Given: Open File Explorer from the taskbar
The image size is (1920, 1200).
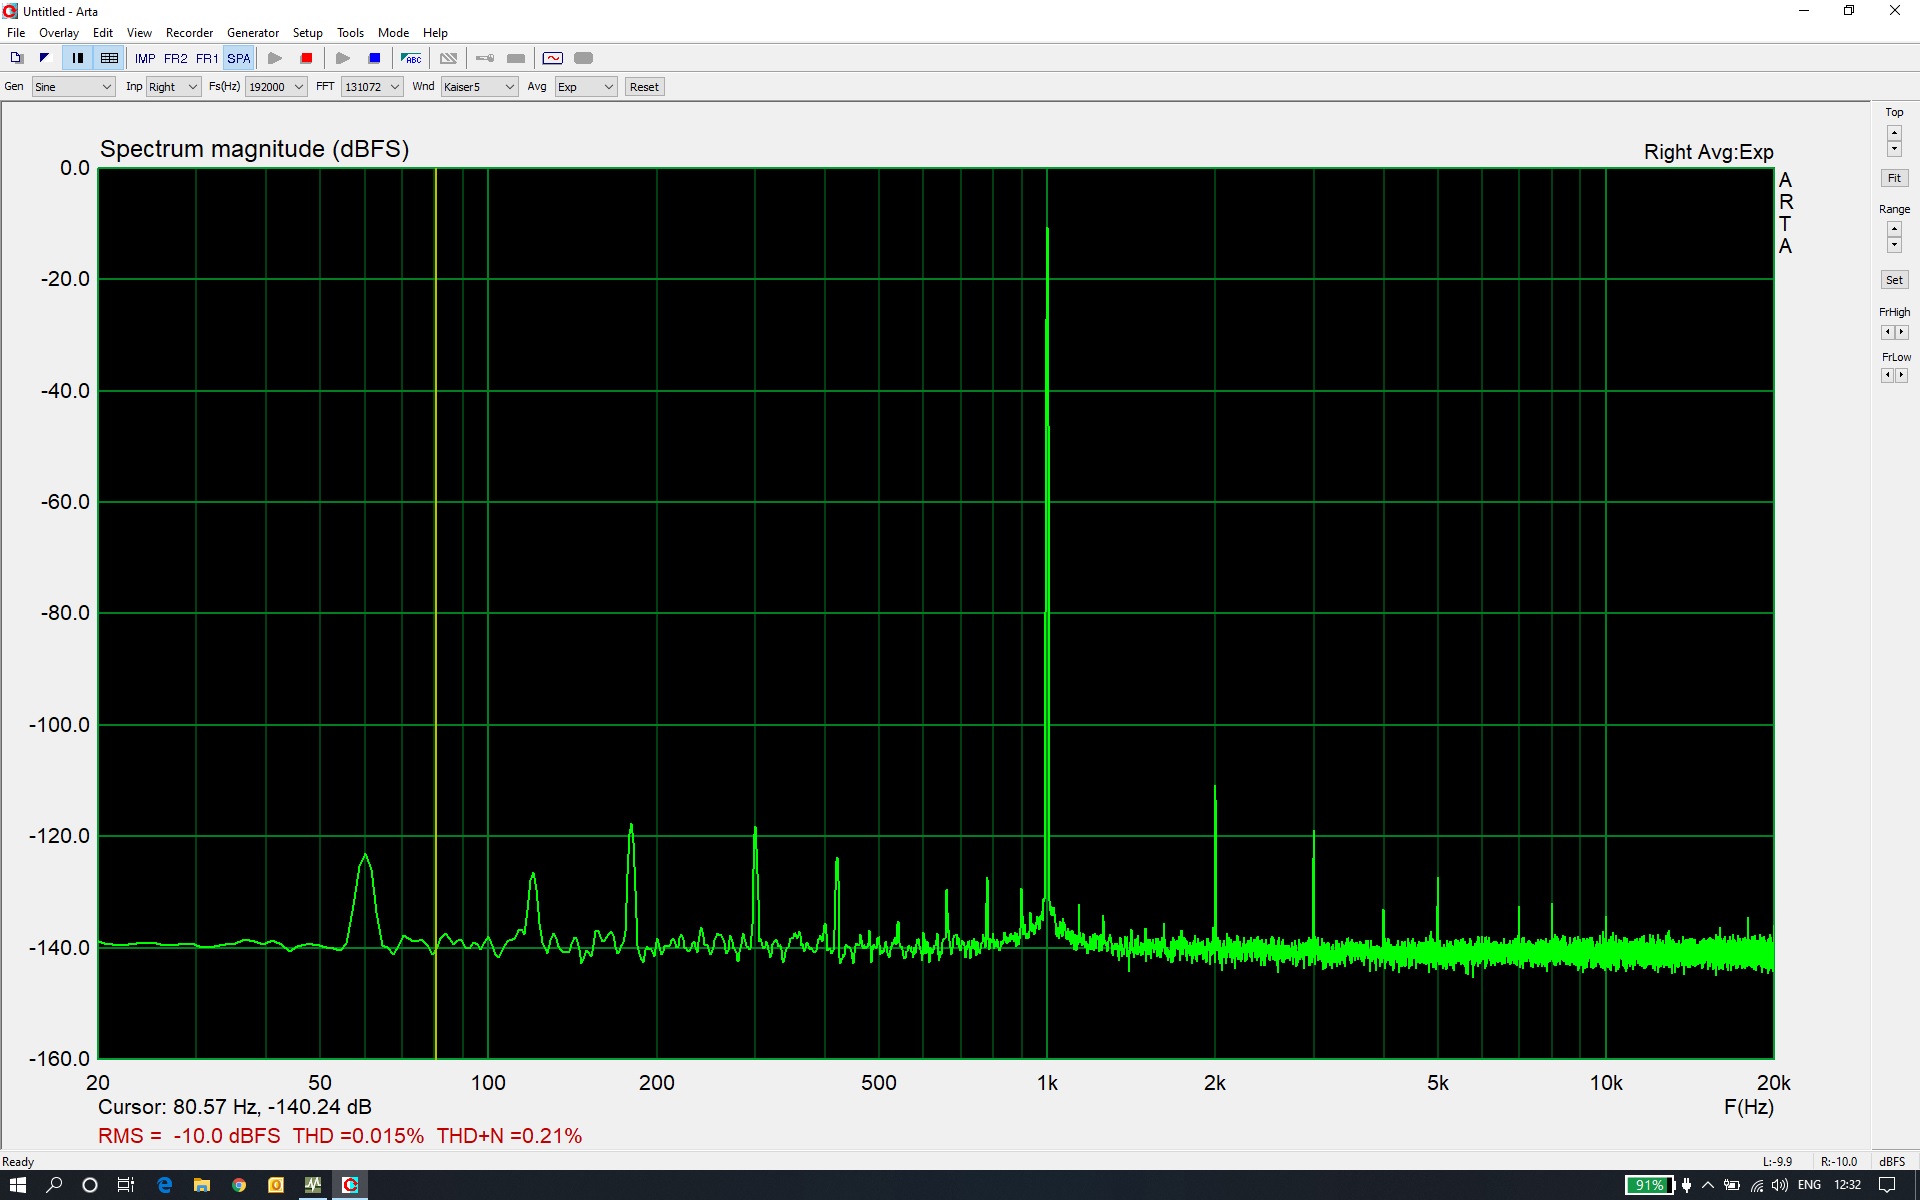Looking at the screenshot, I should (202, 1185).
